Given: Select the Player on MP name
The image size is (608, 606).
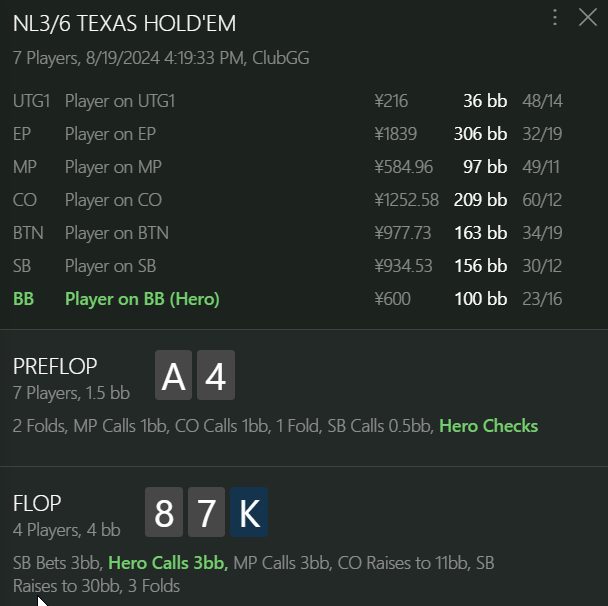Looking at the screenshot, I should (x=113, y=167).
